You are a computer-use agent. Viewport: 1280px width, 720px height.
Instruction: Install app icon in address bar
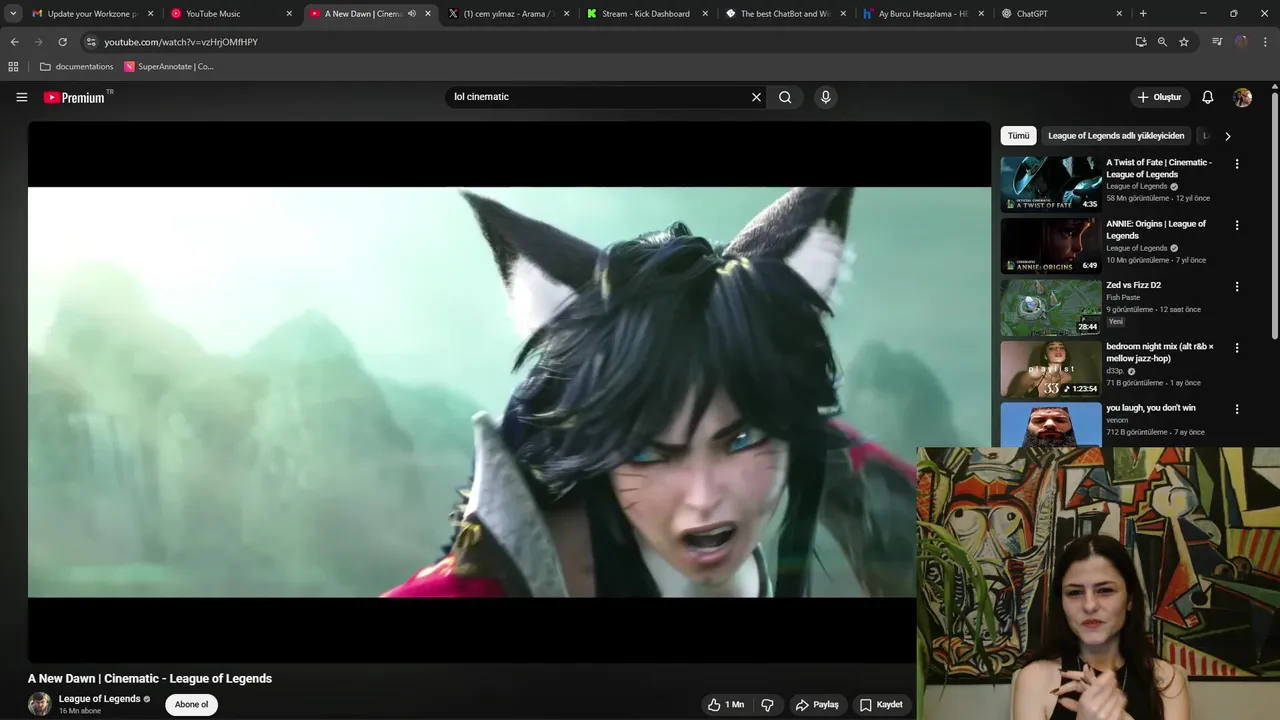point(1141,42)
